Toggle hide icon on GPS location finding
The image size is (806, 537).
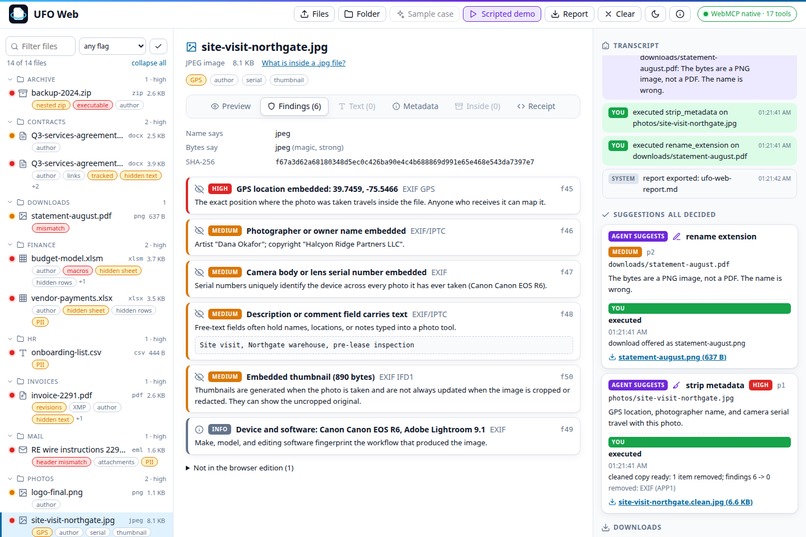click(199, 189)
